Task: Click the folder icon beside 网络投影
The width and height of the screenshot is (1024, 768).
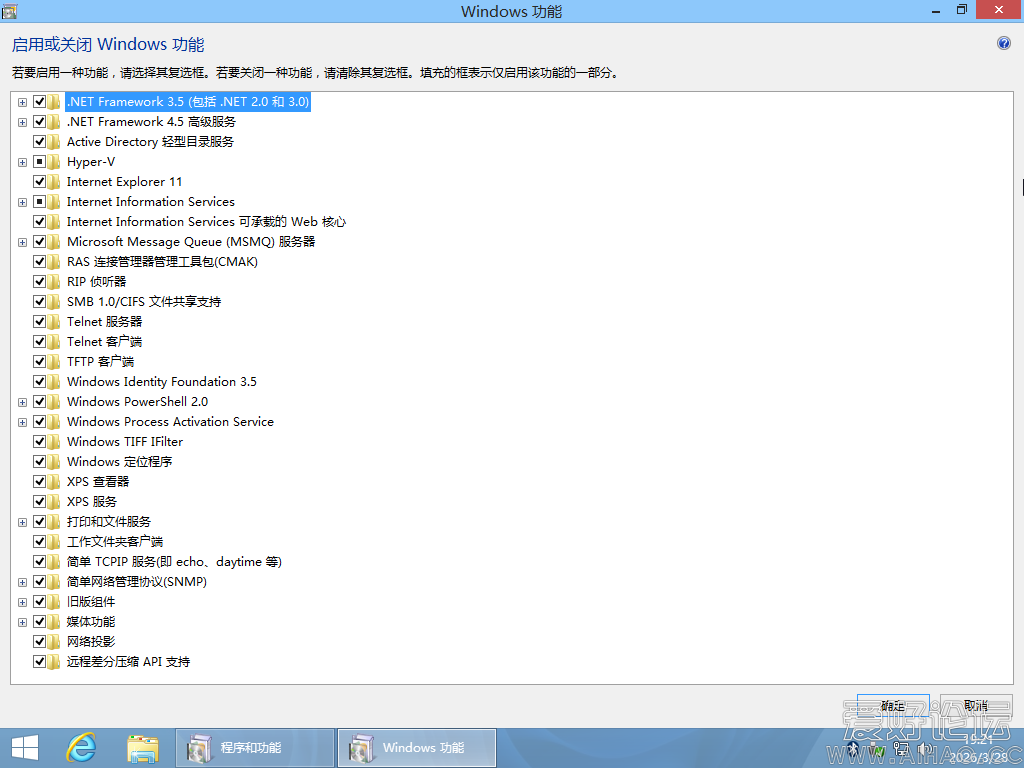Action: click(x=54, y=641)
